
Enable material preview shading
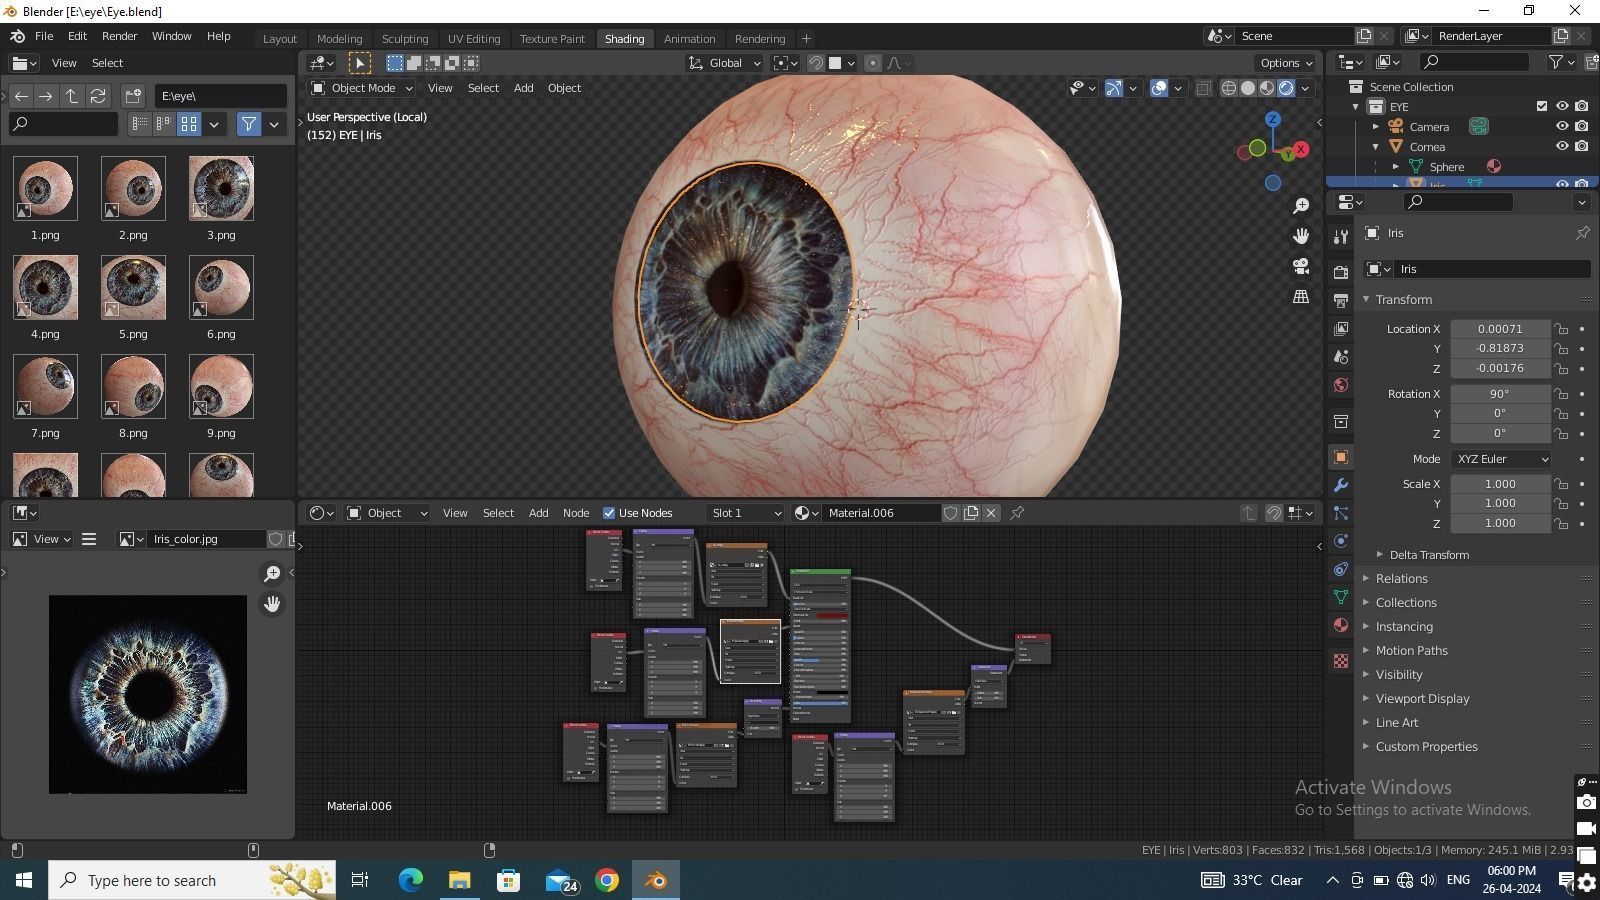(1267, 88)
